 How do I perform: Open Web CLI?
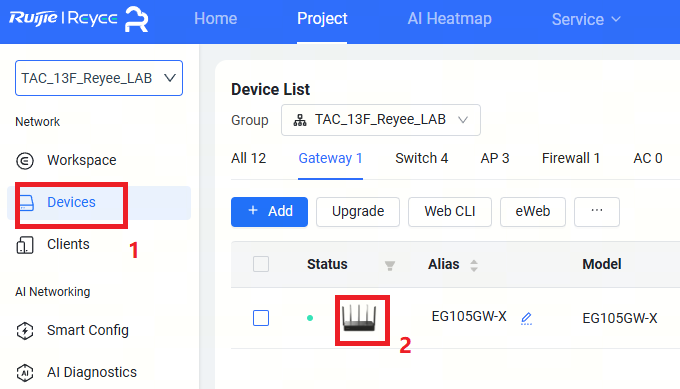pyautogui.click(x=450, y=212)
